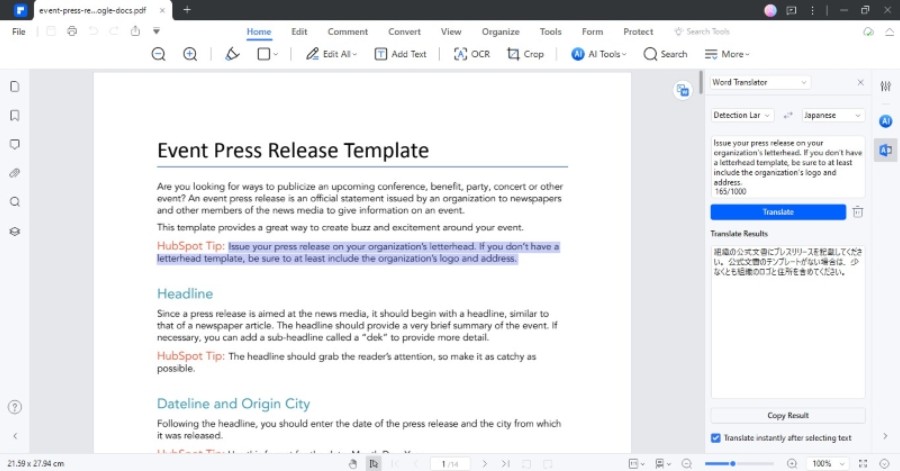The width and height of the screenshot is (900, 471).
Task: Clear translation text with the trash icon
Action: [858, 212]
